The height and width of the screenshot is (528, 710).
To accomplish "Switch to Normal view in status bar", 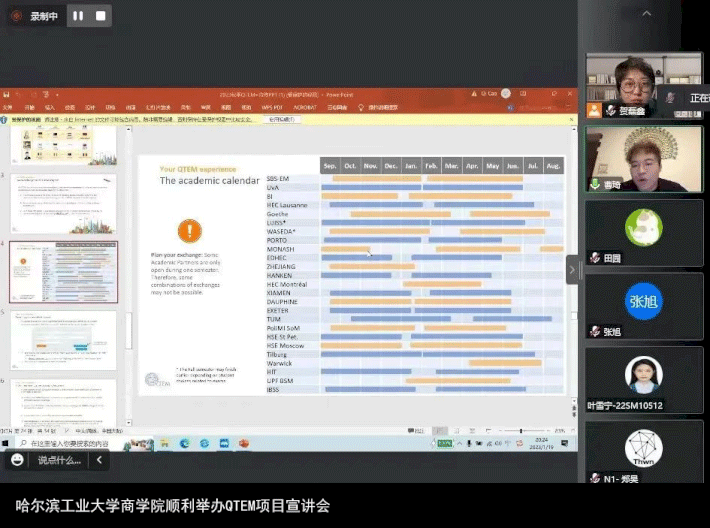I will (440, 431).
